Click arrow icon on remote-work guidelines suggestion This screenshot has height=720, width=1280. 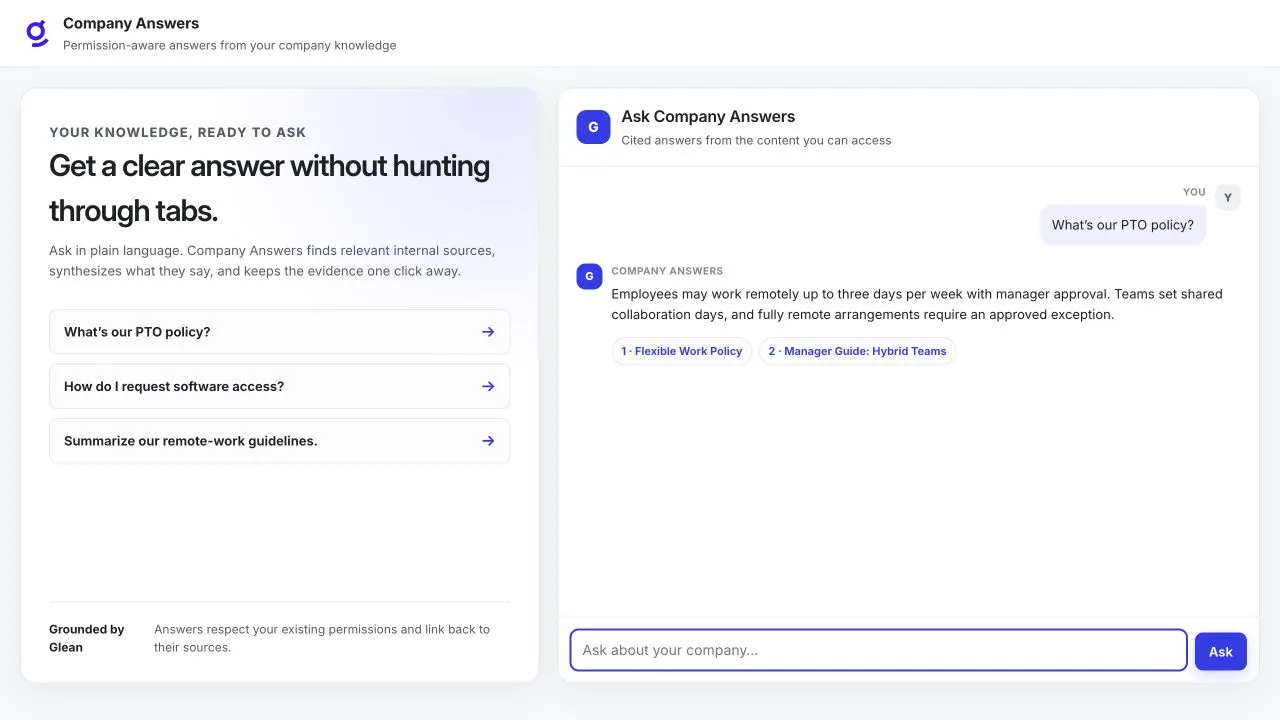488,441
